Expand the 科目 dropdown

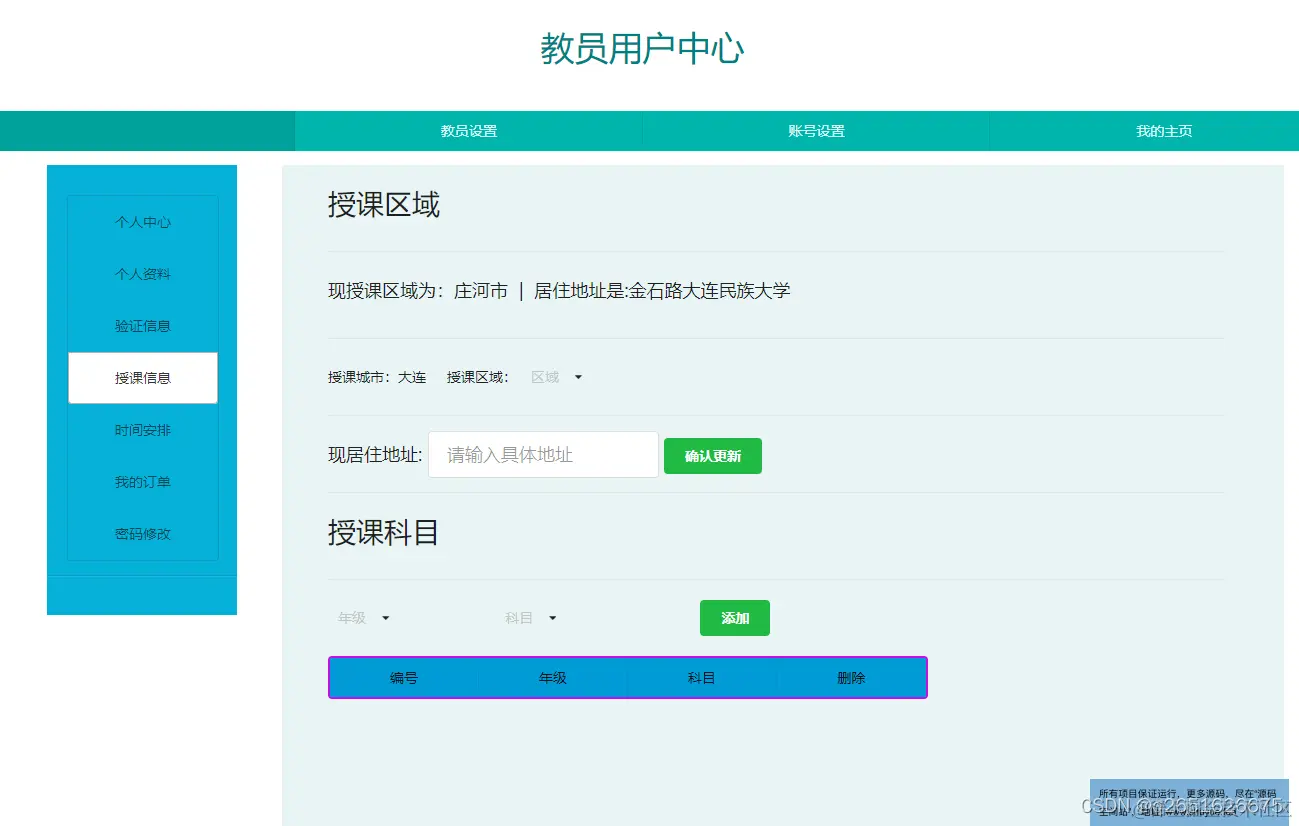(529, 618)
